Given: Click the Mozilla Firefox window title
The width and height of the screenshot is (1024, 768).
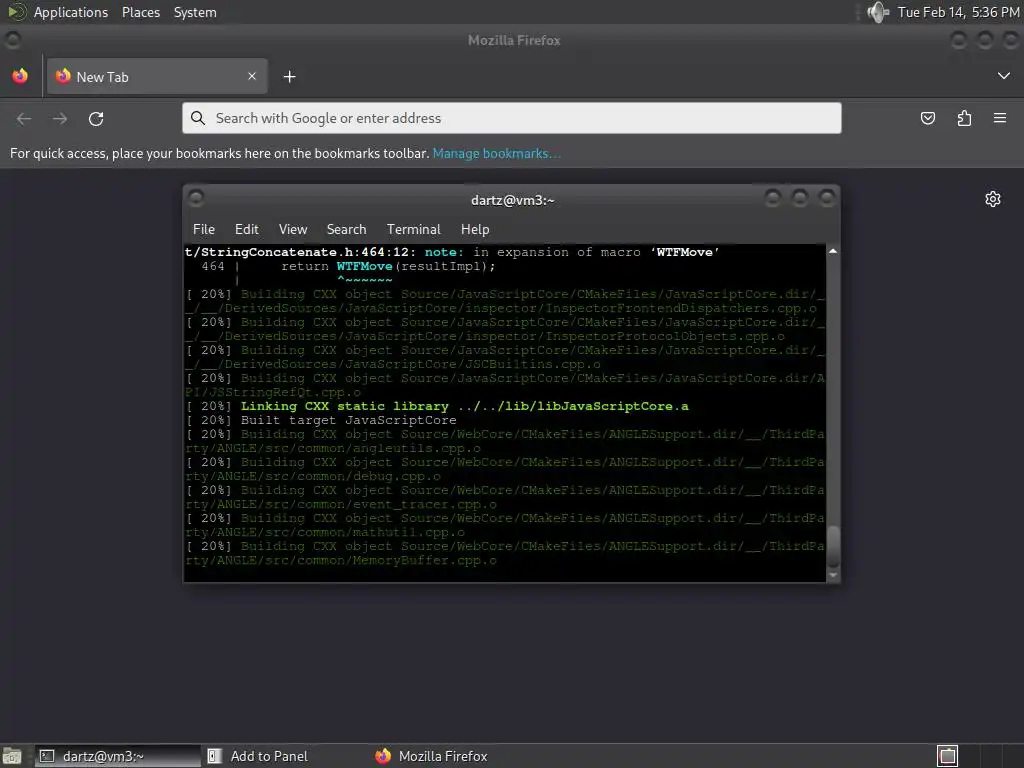Looking at the screenshot, I should click(514, 40).
